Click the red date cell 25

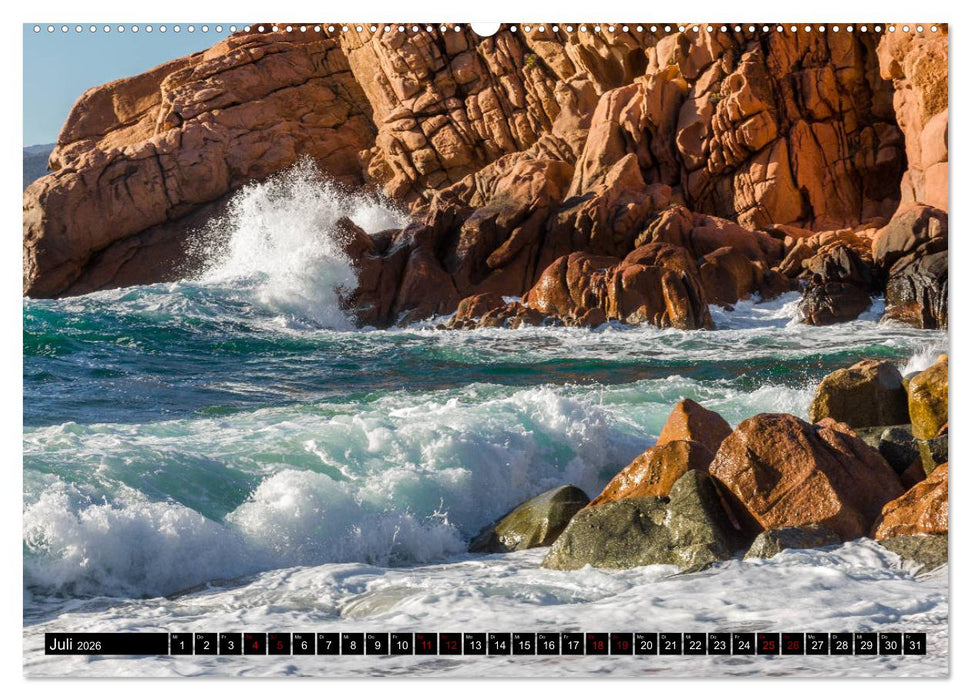pyautogui.click(x=768, y=644)
